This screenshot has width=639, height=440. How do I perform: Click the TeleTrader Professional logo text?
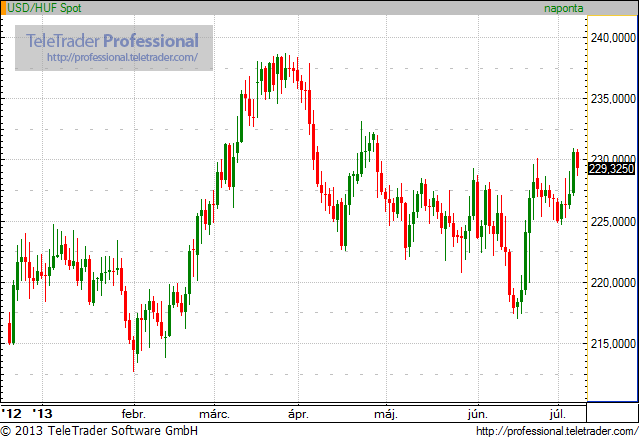click(x=112, y=41)
